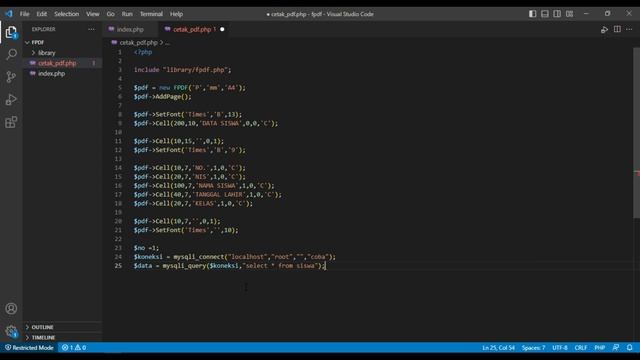This screenshot has height=360, width=640.
Task: Click Restricted Mode in status bar
Action: point(29,348)
